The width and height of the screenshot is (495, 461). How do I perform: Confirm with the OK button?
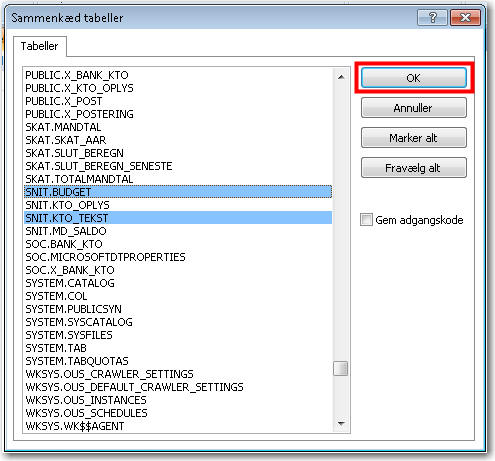[x=414, y=78]
